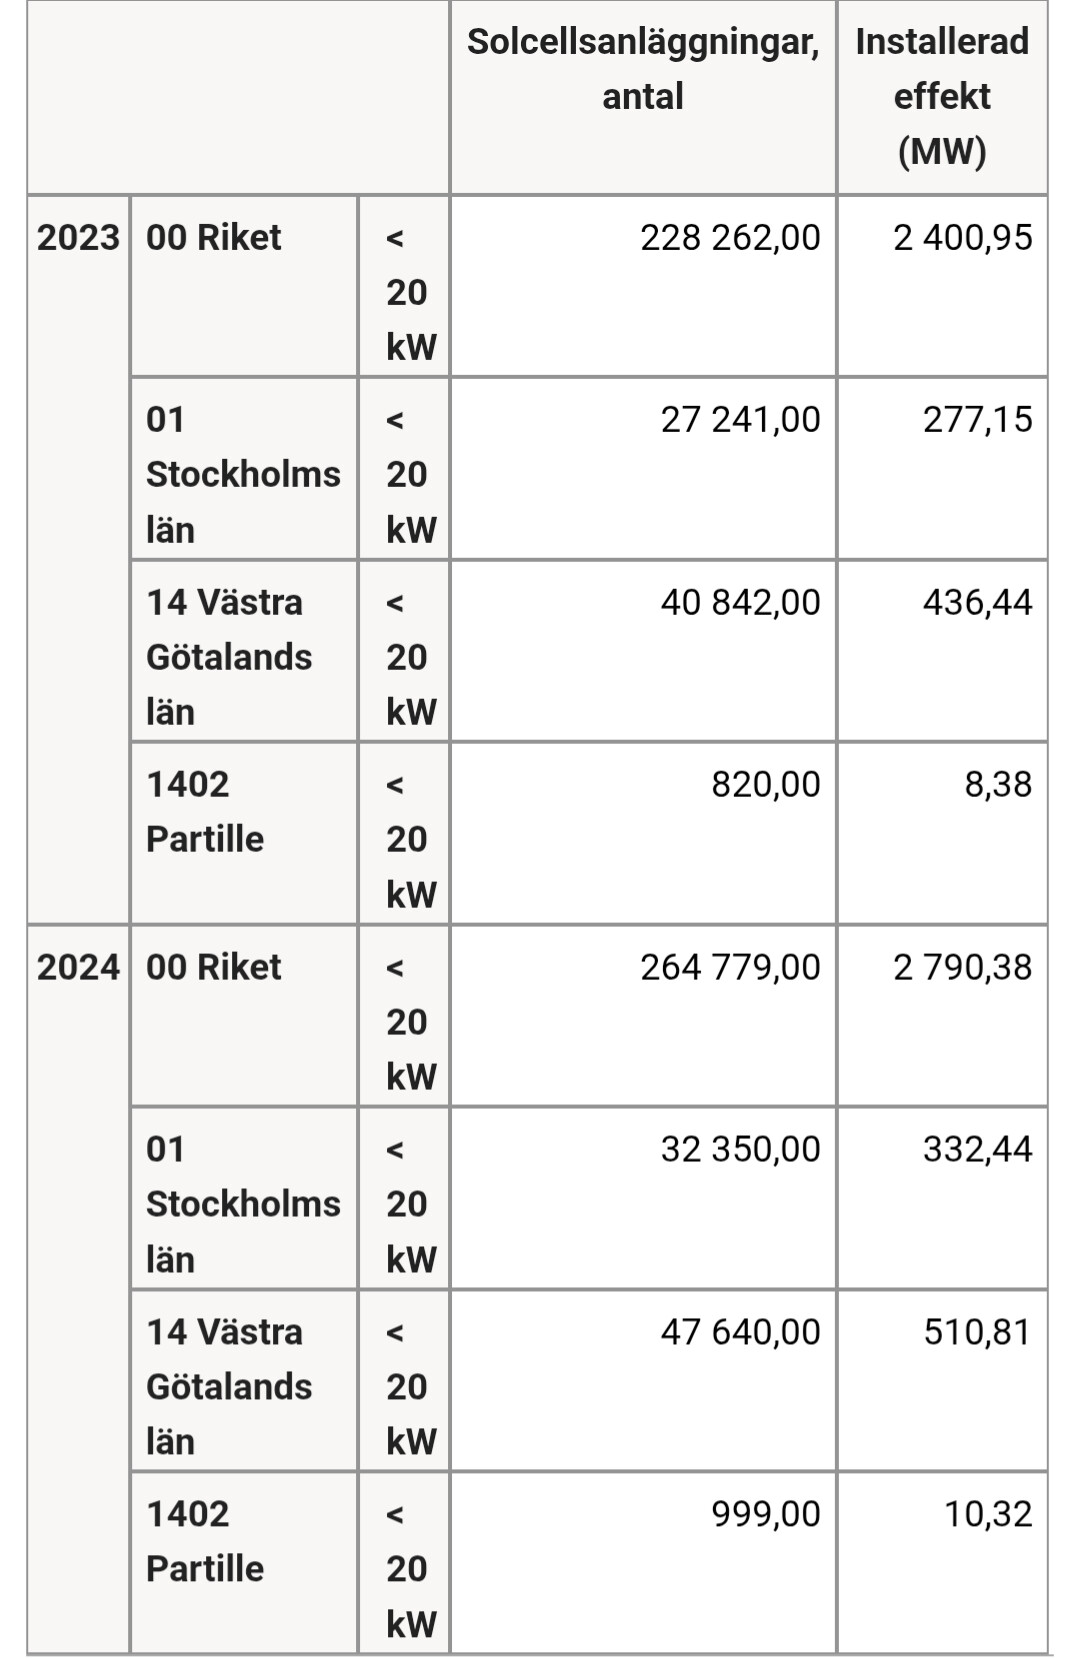Select the 510,81 MW cell
This screenshot has height=1658, width=1080.
click(977, 1332)
